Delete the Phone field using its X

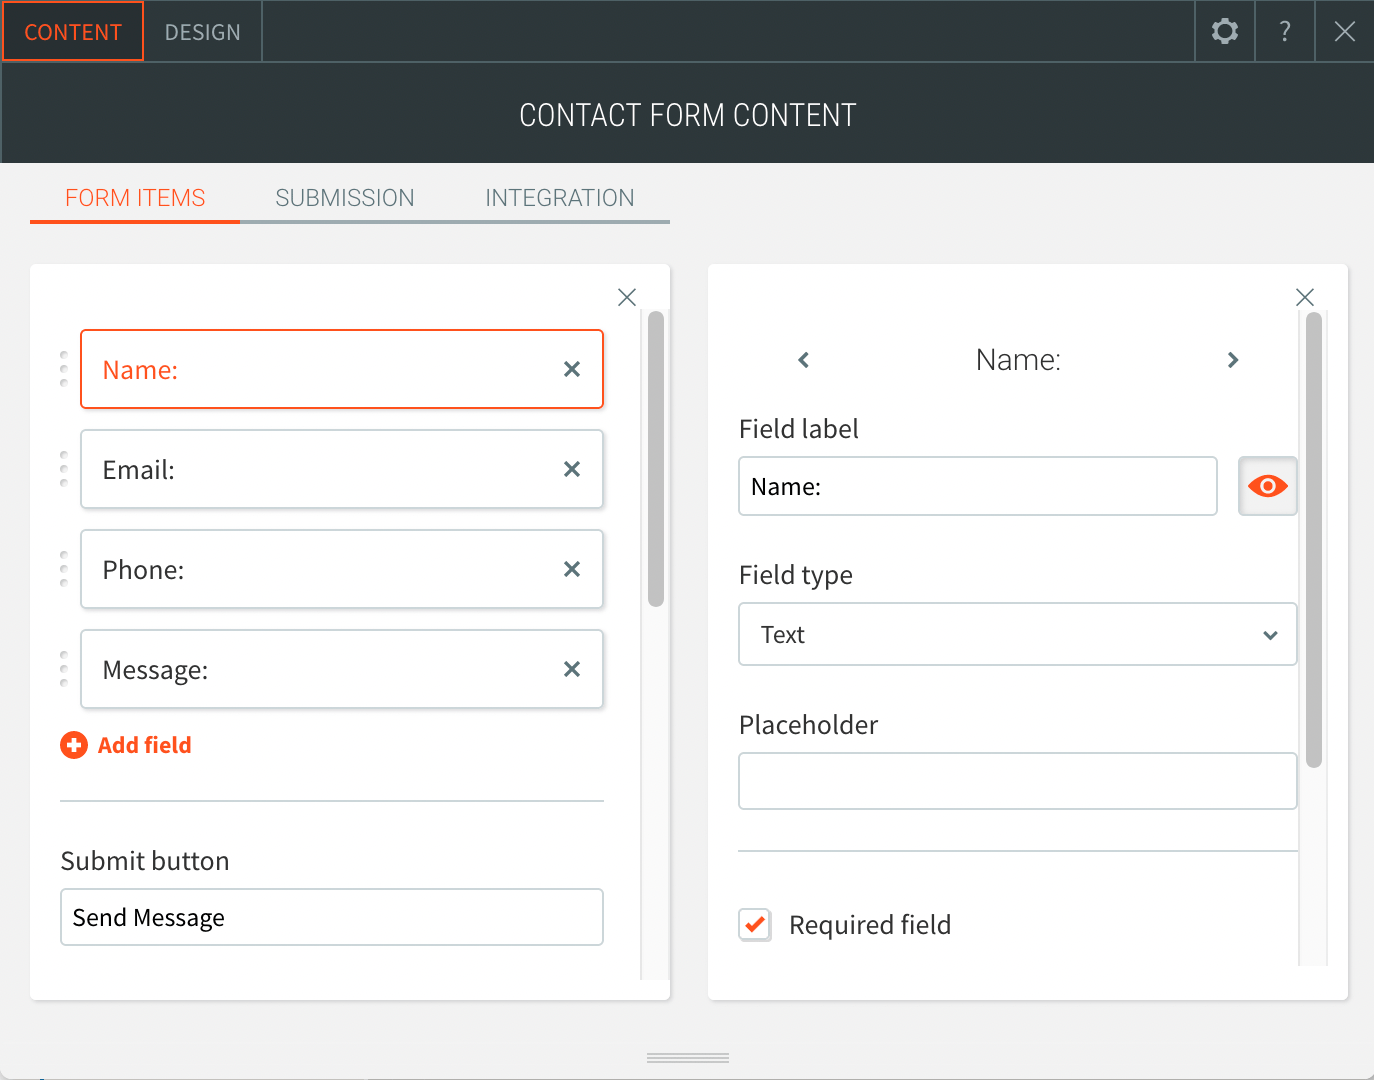[572, 569]
